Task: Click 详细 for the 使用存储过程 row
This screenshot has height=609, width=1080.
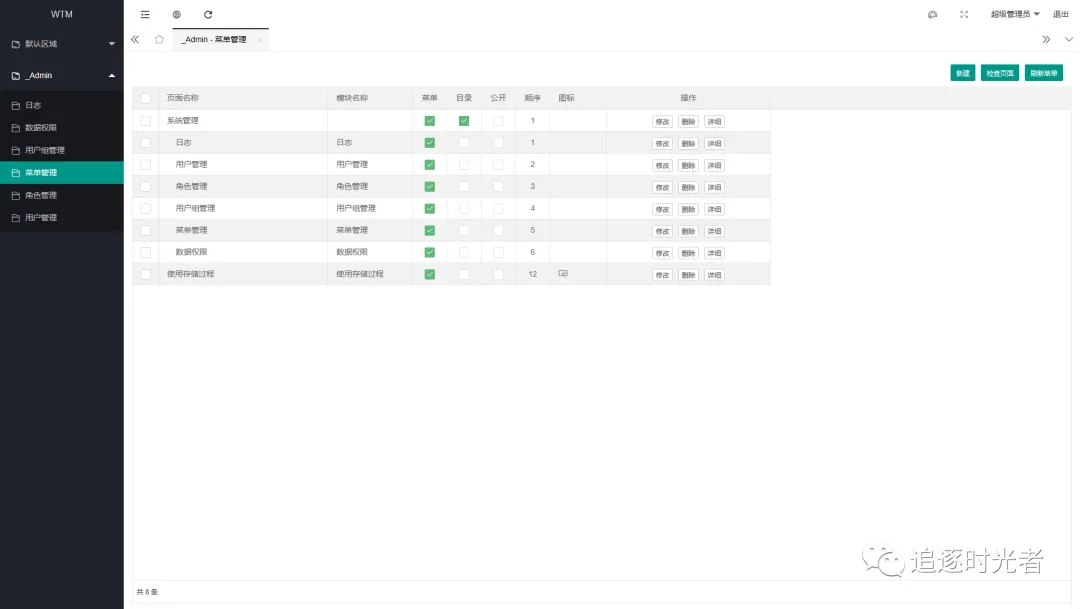Action: 714,275
